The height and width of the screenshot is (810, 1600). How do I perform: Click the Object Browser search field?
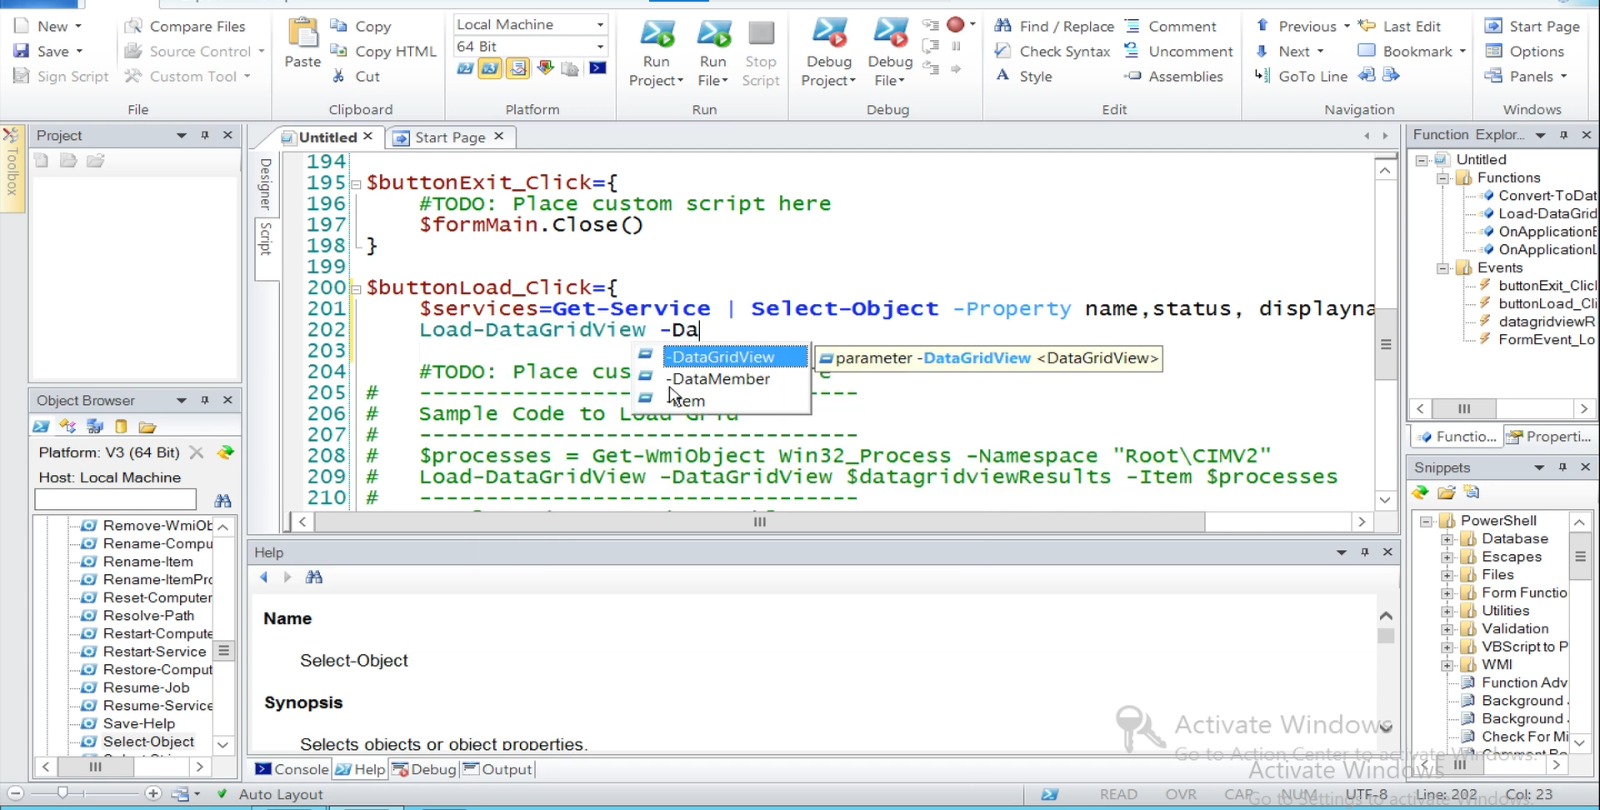point(116,499)
